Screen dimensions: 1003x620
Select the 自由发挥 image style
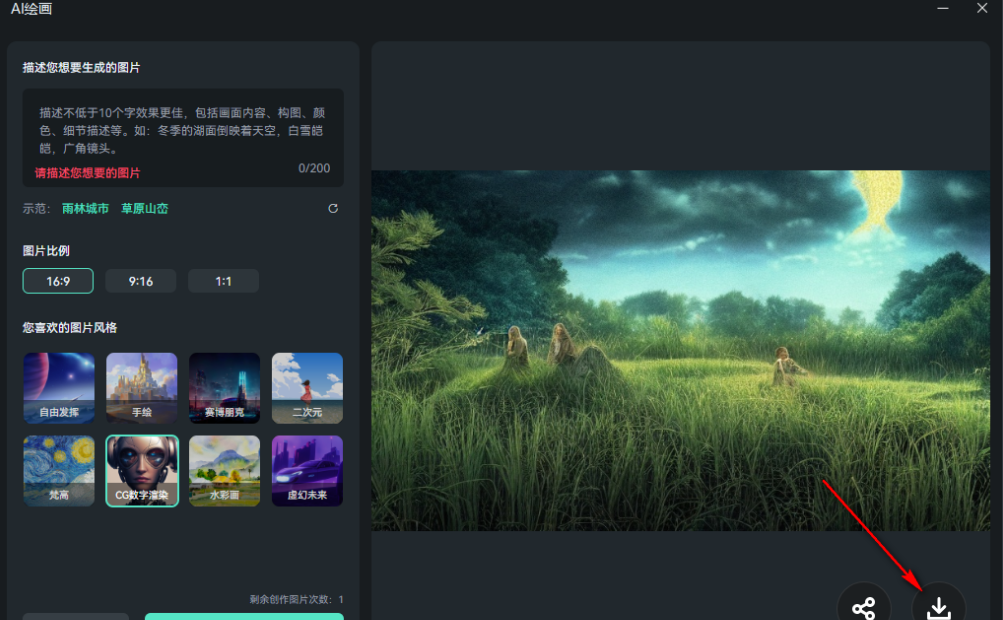pos(58,387)
